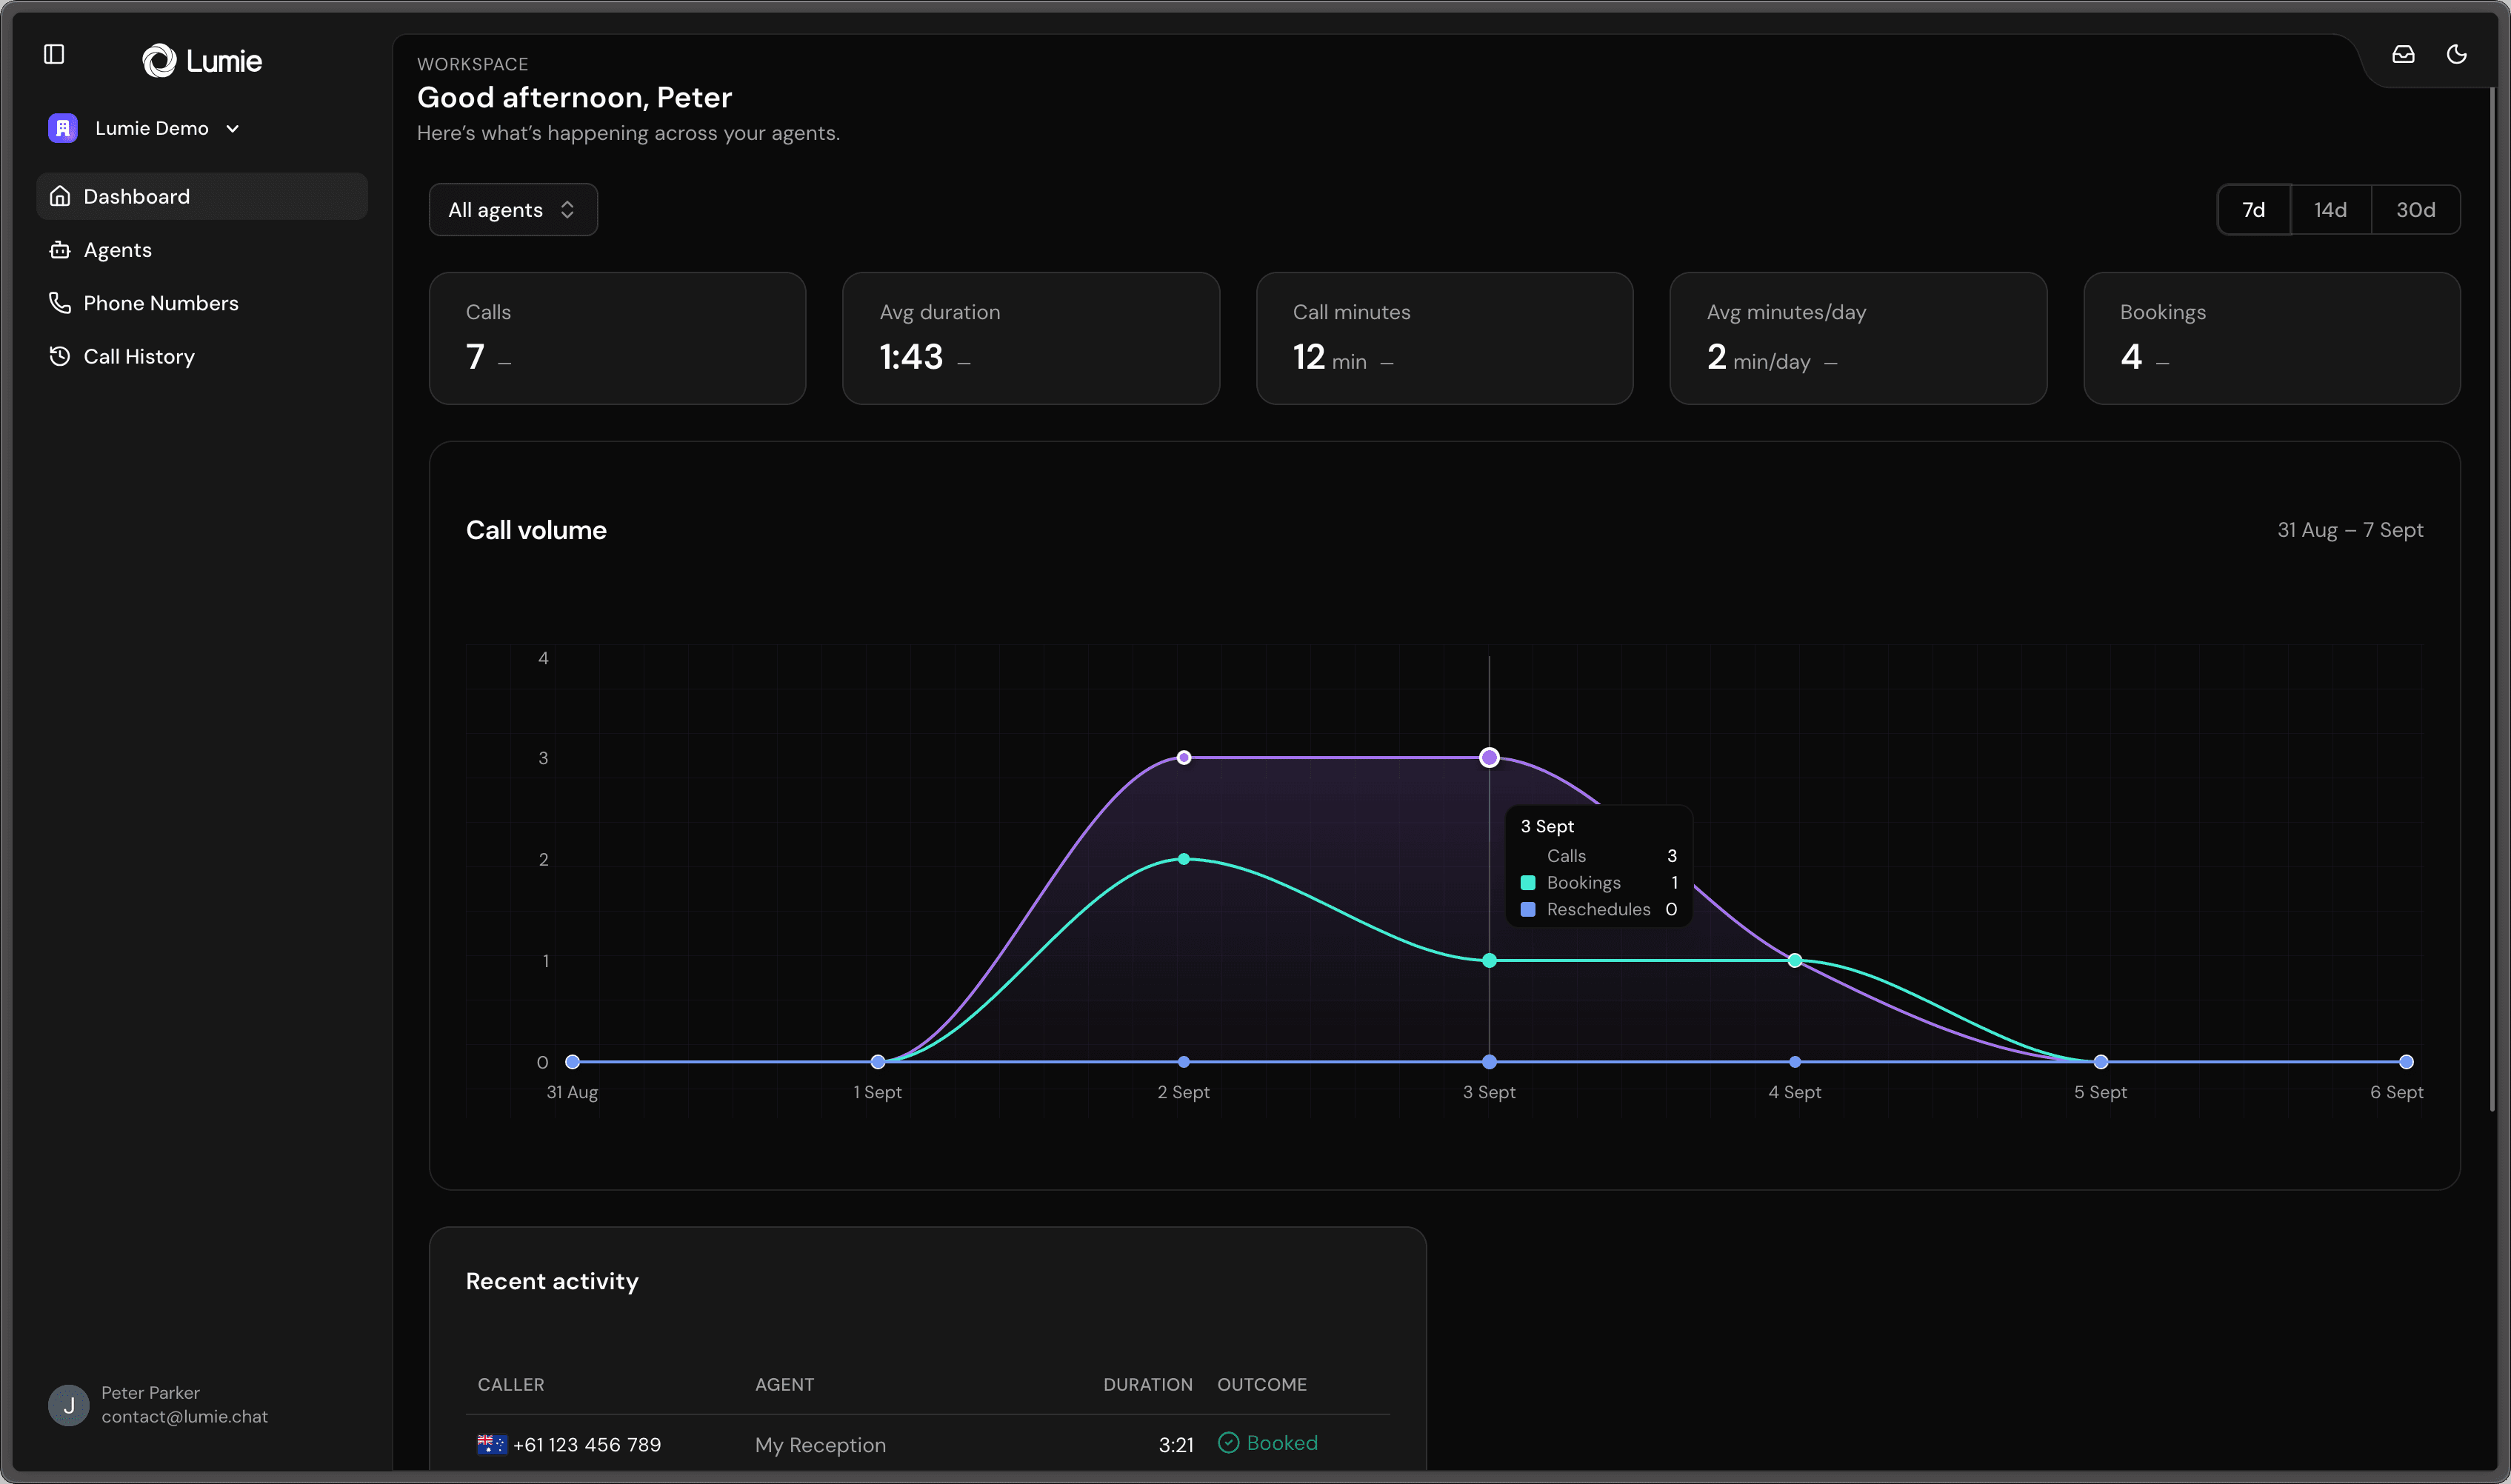Click the Lumie logo

[202, 61]
